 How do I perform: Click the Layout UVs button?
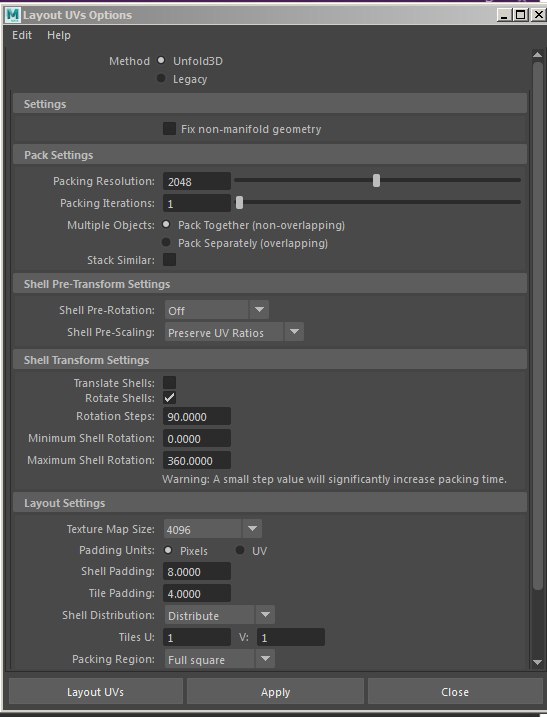pyautogui.click(x=96, y=691)
